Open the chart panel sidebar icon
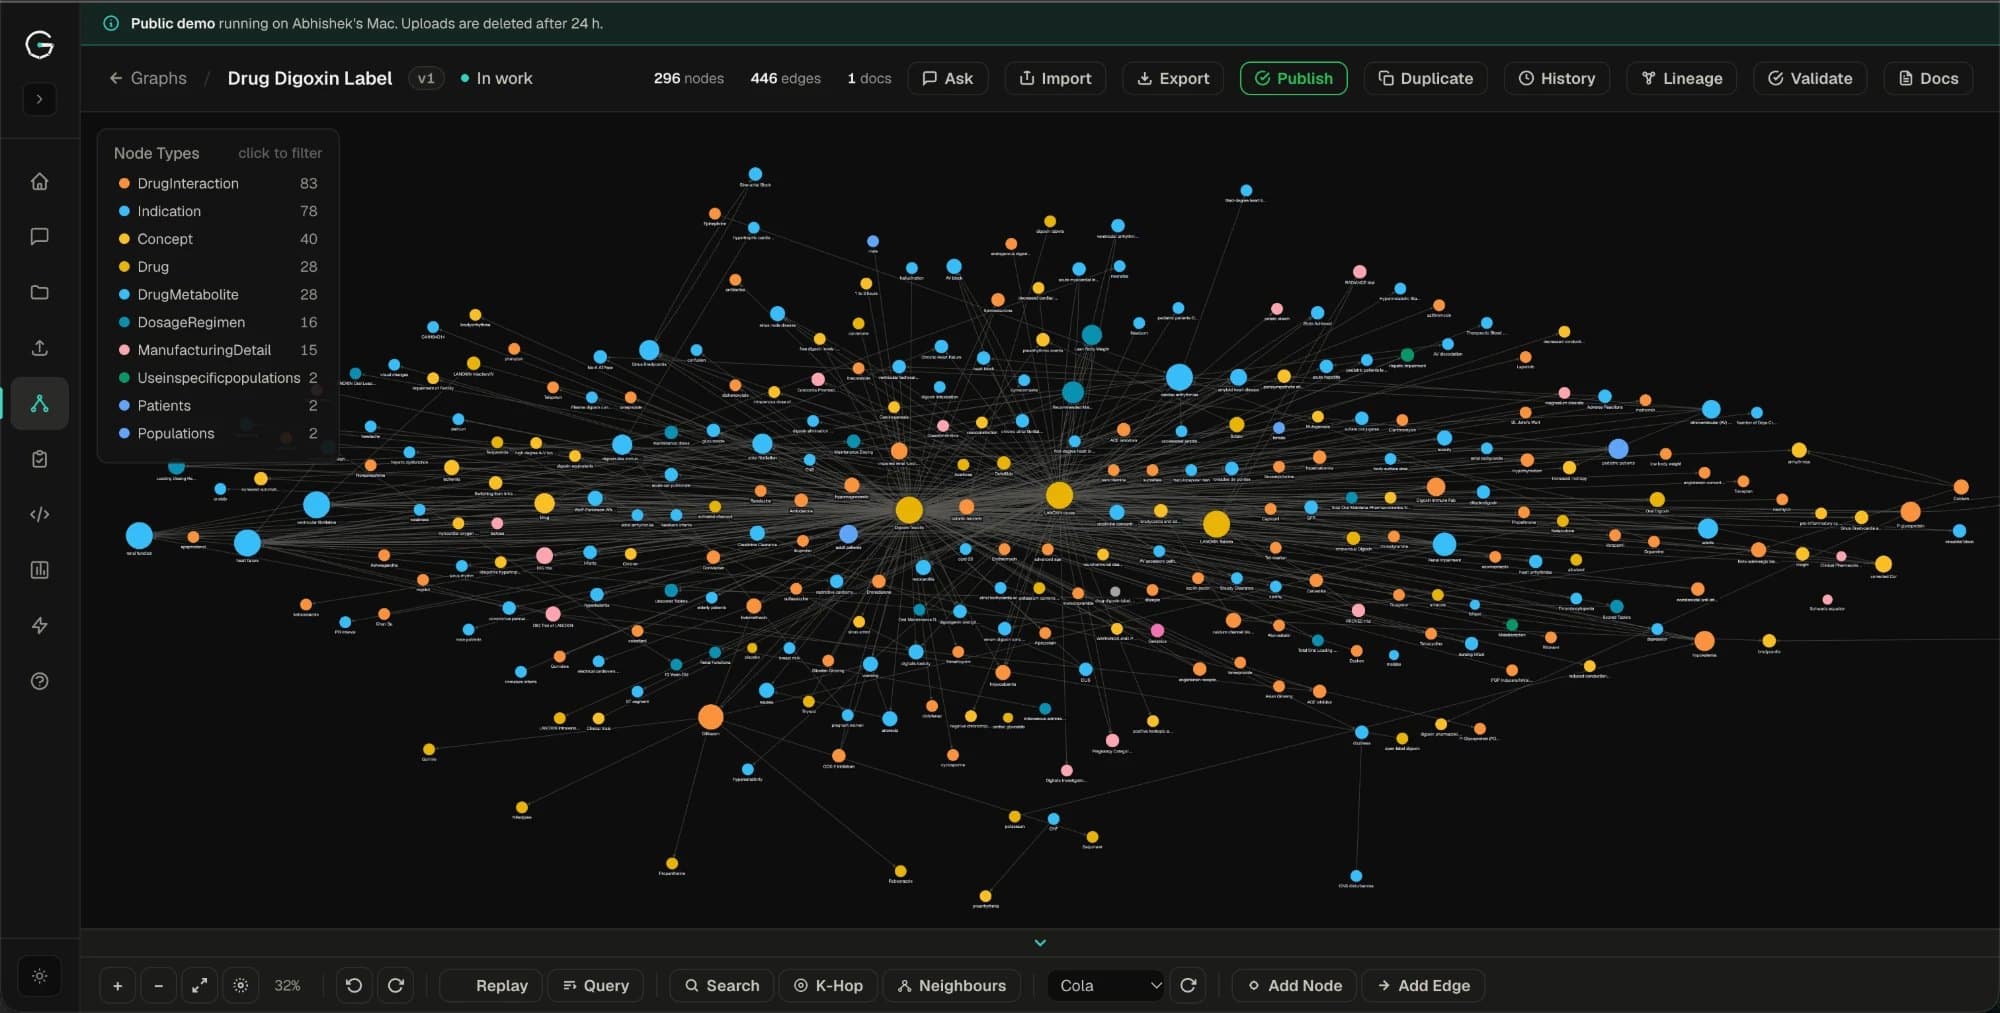The height and width of the screenshot is (1013, 2000). pos(40,570)
